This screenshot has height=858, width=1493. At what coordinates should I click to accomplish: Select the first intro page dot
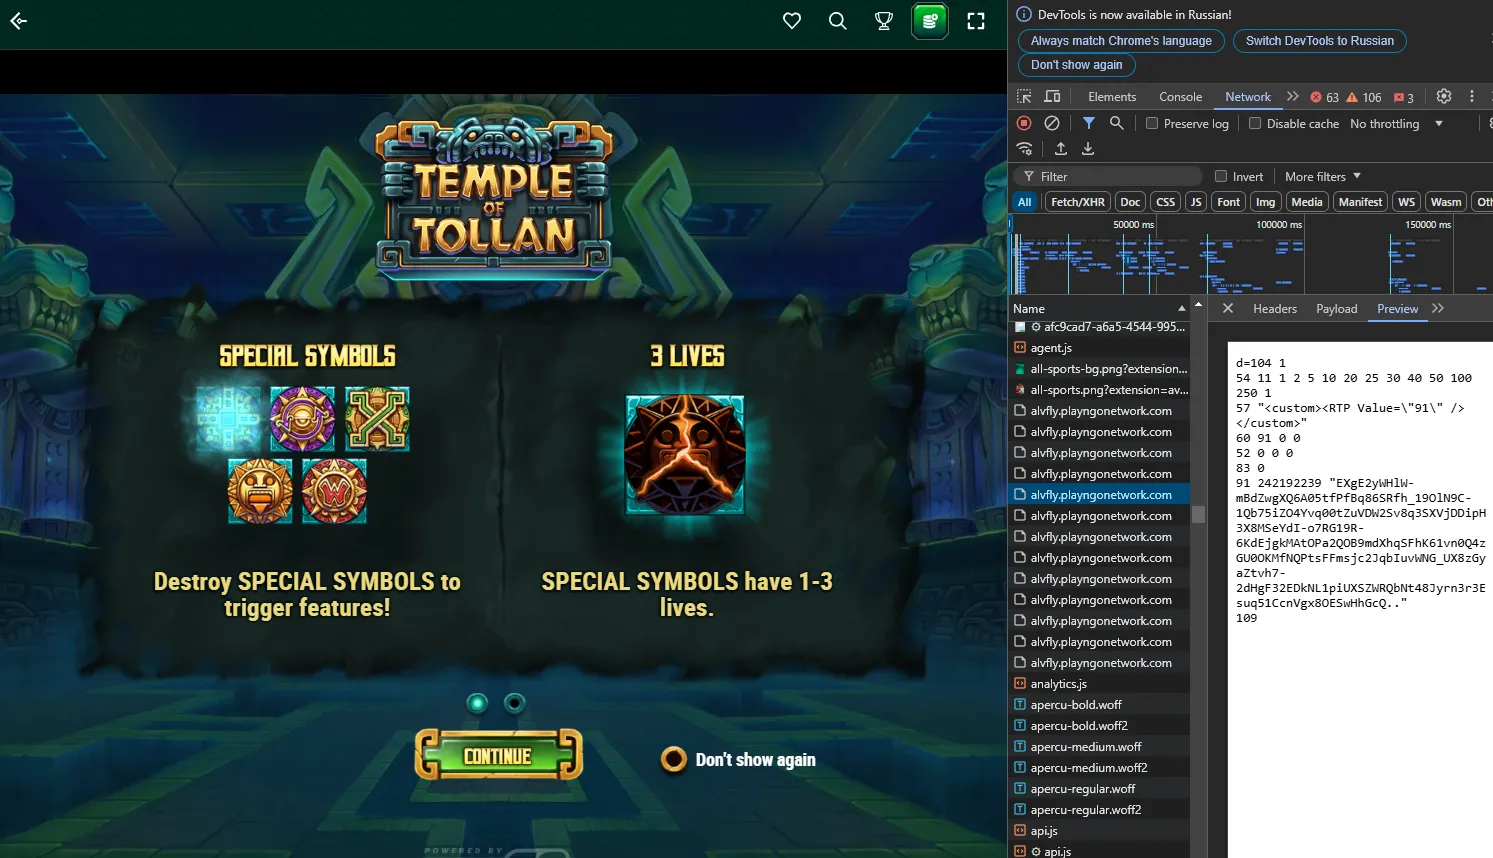(478, 703)
